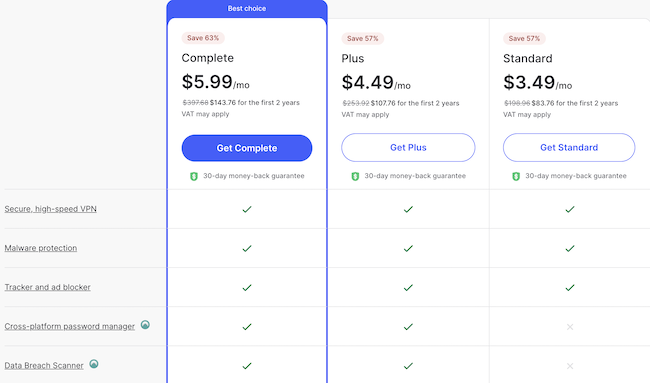Open the Secure, high-speed VPN link
Image resolution: width=650 pixels, height=383 pixels.
(51, 209)
